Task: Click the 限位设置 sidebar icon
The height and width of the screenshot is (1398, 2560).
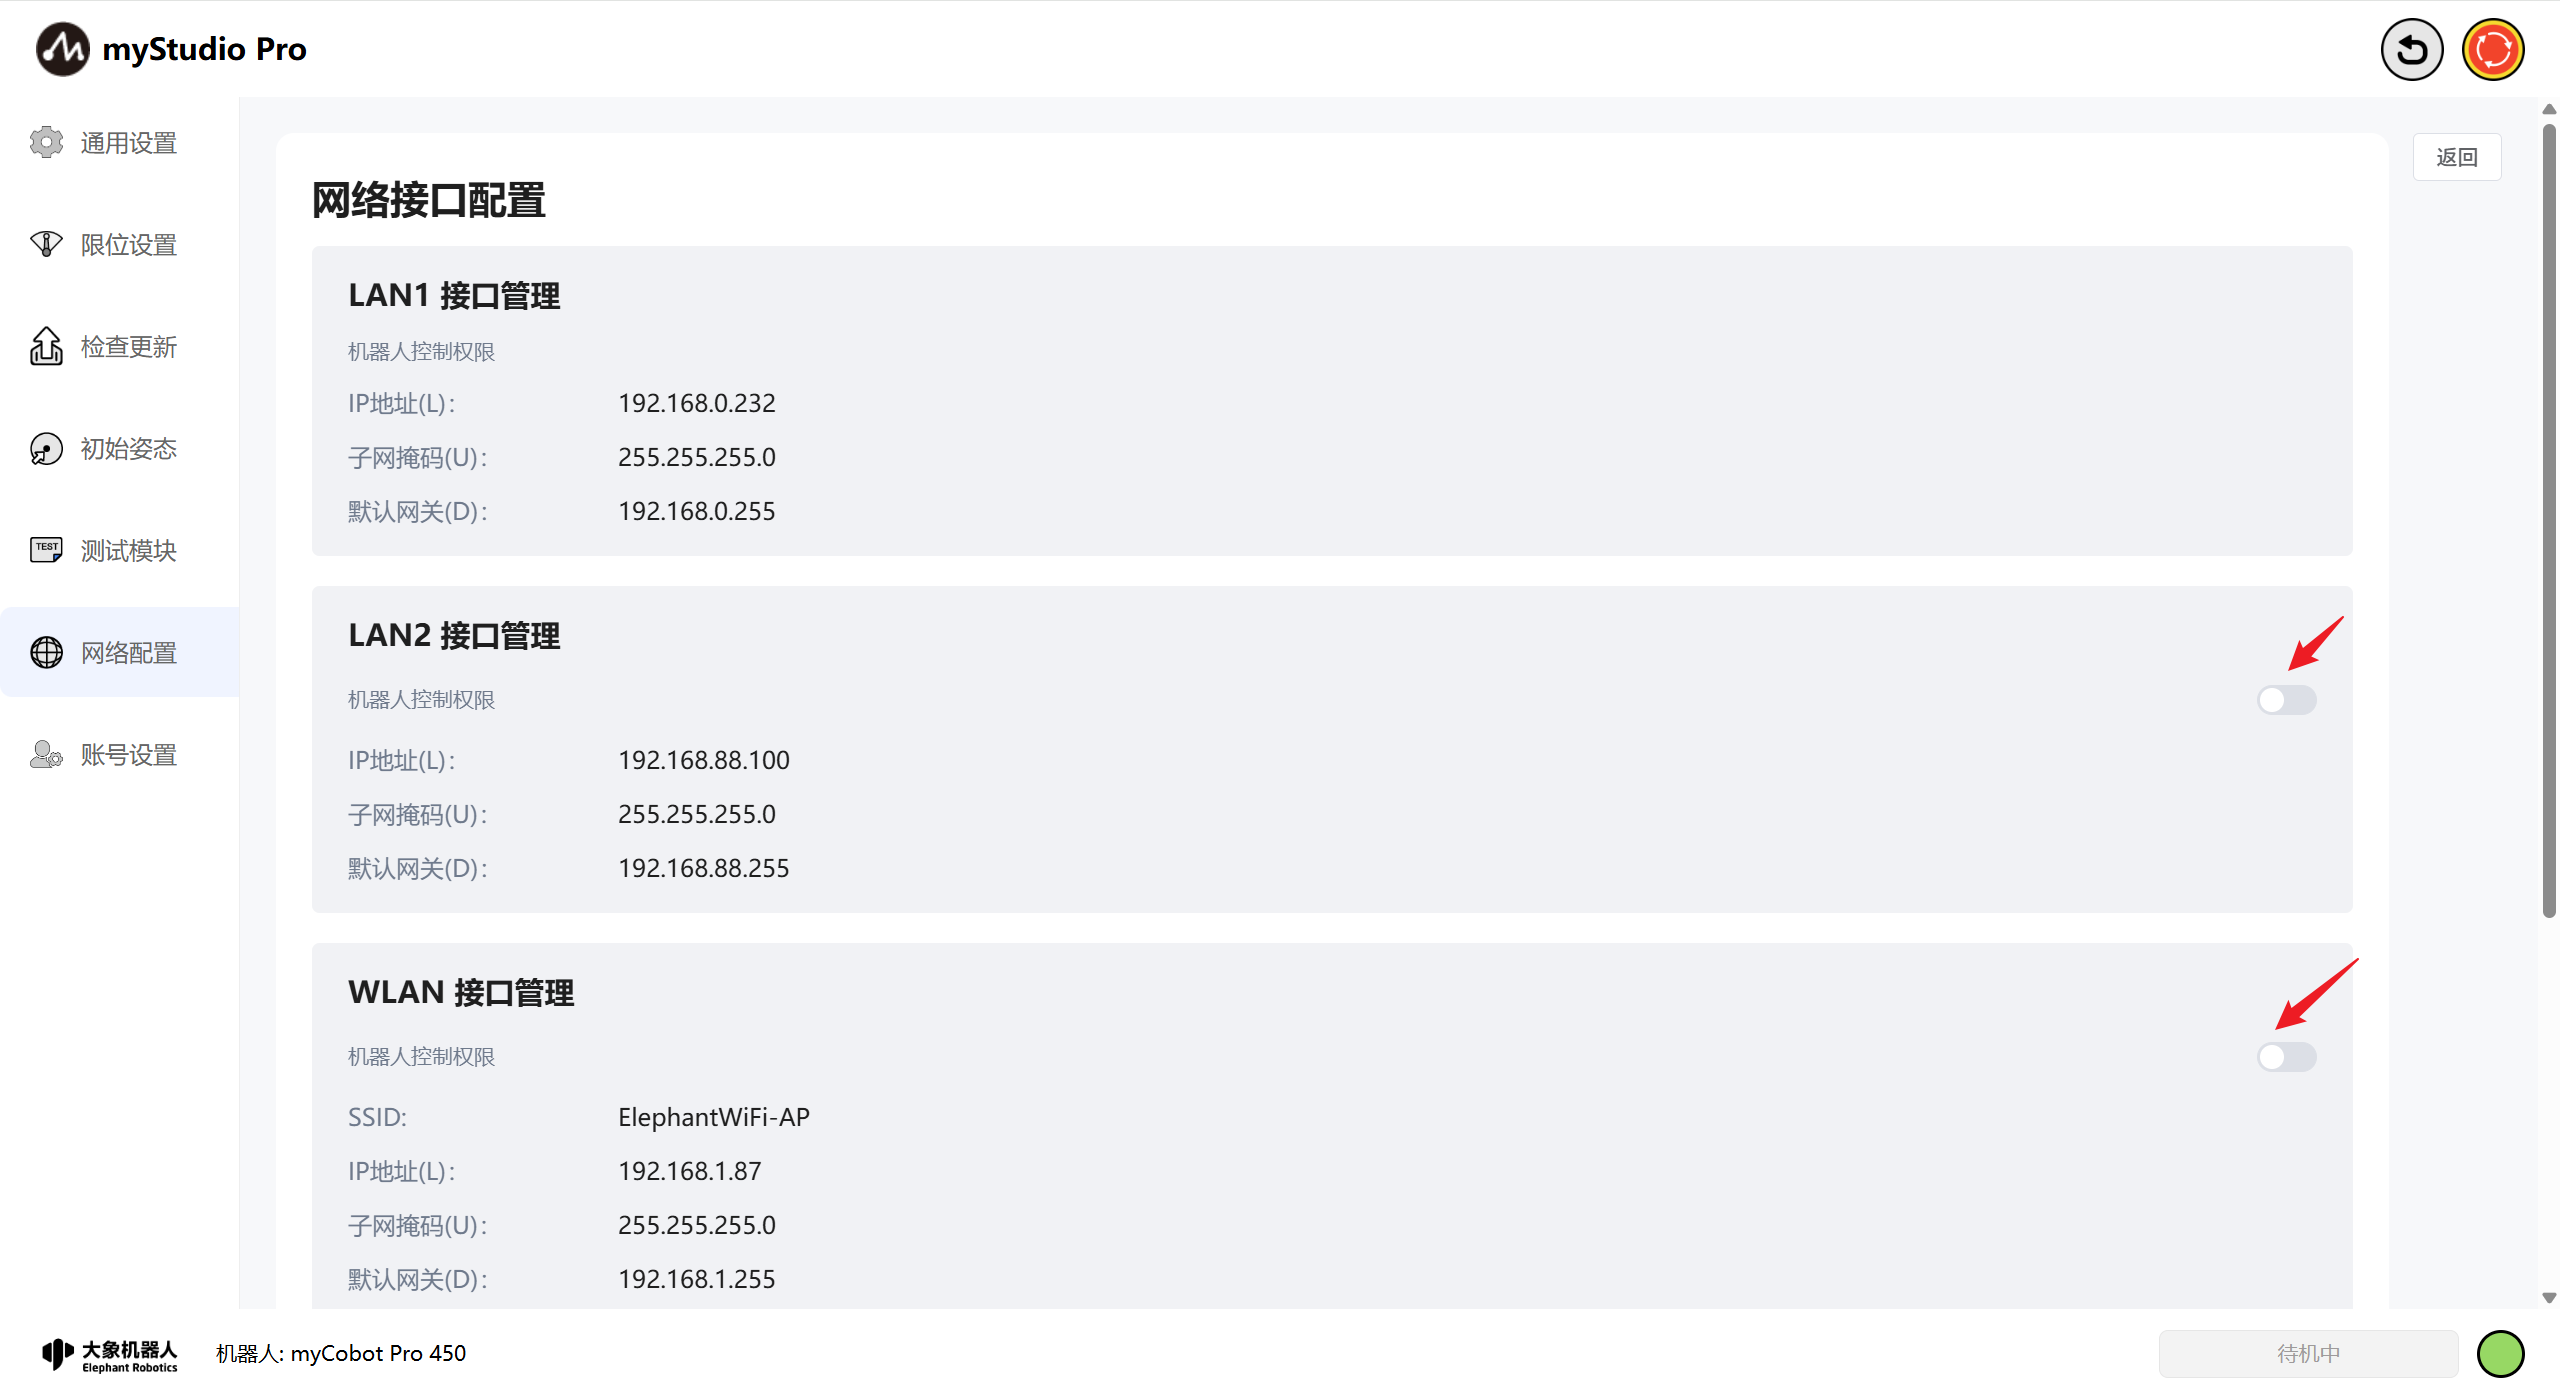Action: pos(46,245)
